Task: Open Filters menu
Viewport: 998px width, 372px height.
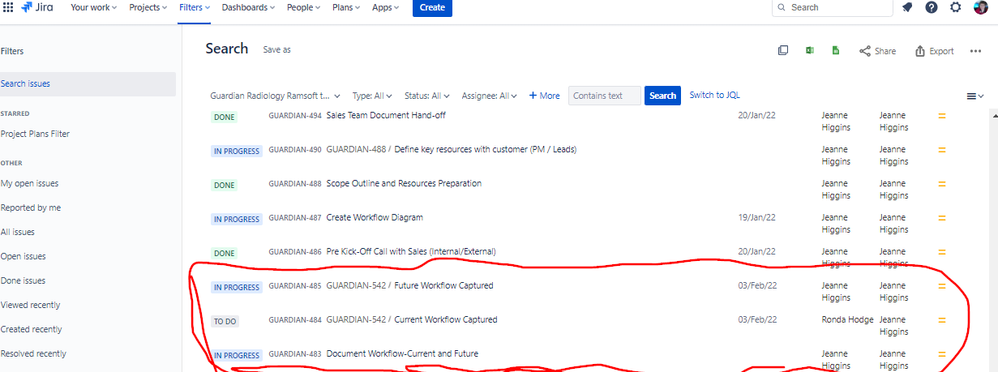Action: click(x=194, y=8)
